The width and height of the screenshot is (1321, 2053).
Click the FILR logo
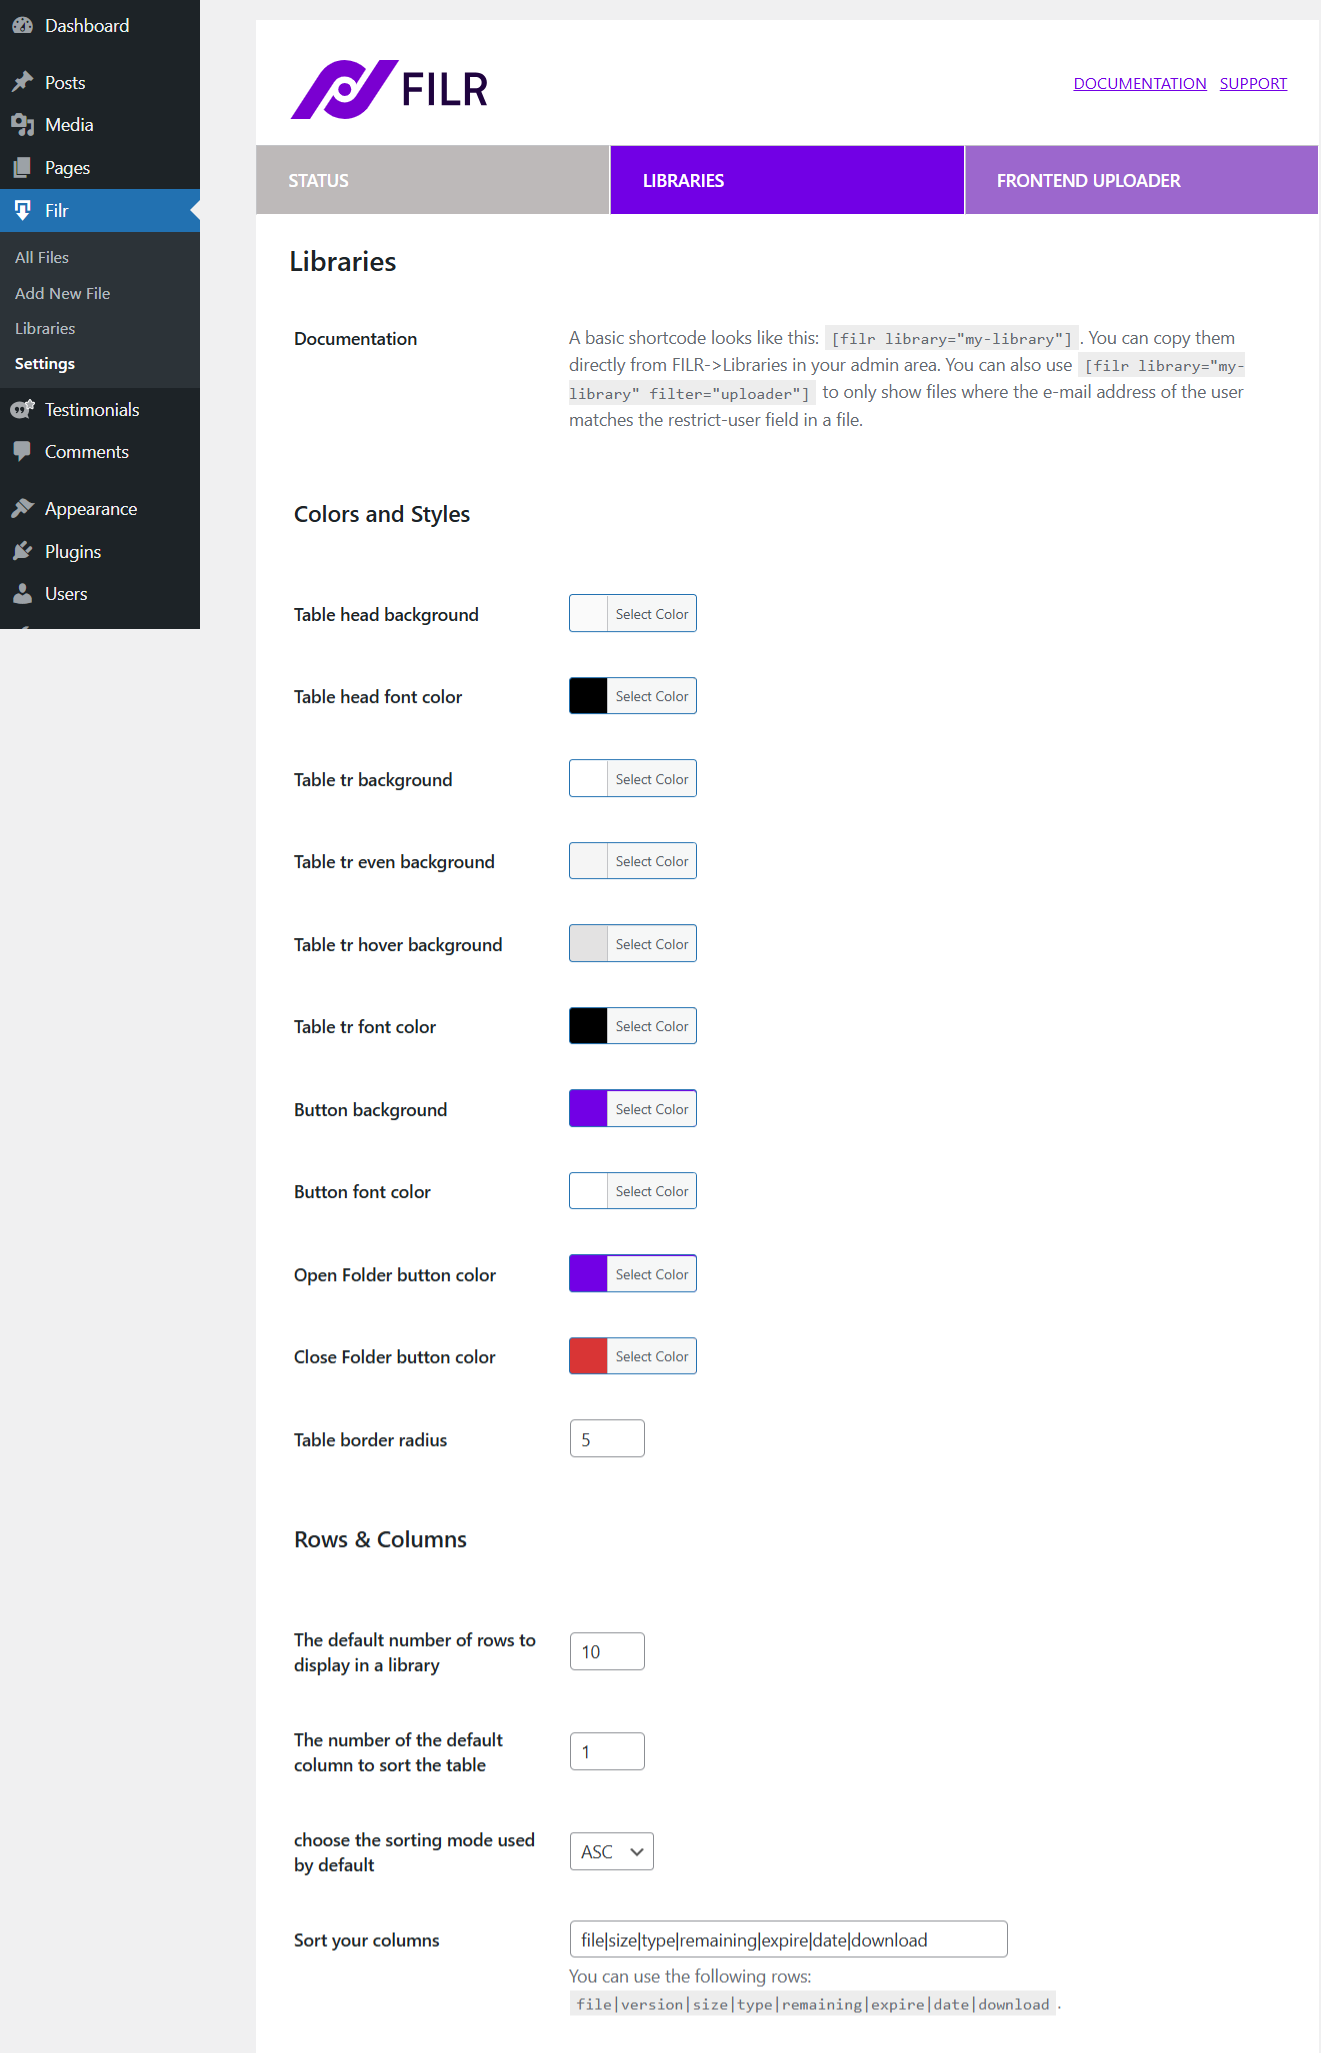point(389,89)
